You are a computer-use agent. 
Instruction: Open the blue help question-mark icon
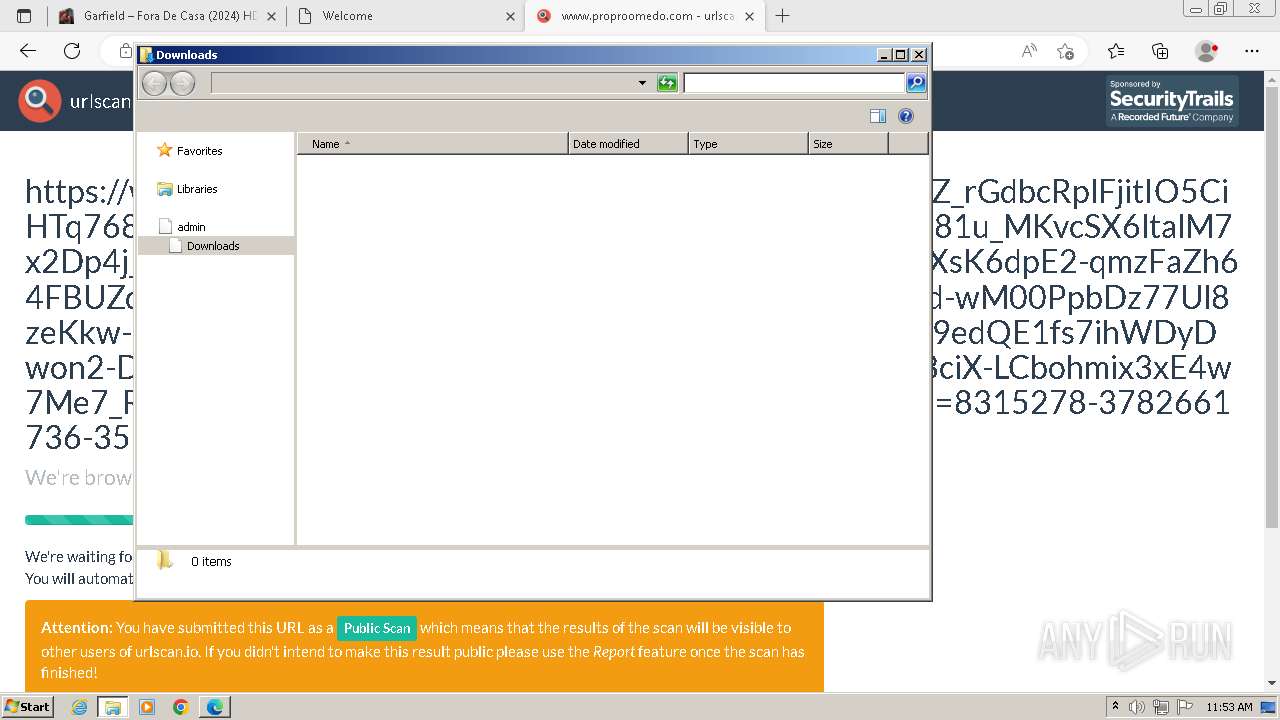coord(906,116)
